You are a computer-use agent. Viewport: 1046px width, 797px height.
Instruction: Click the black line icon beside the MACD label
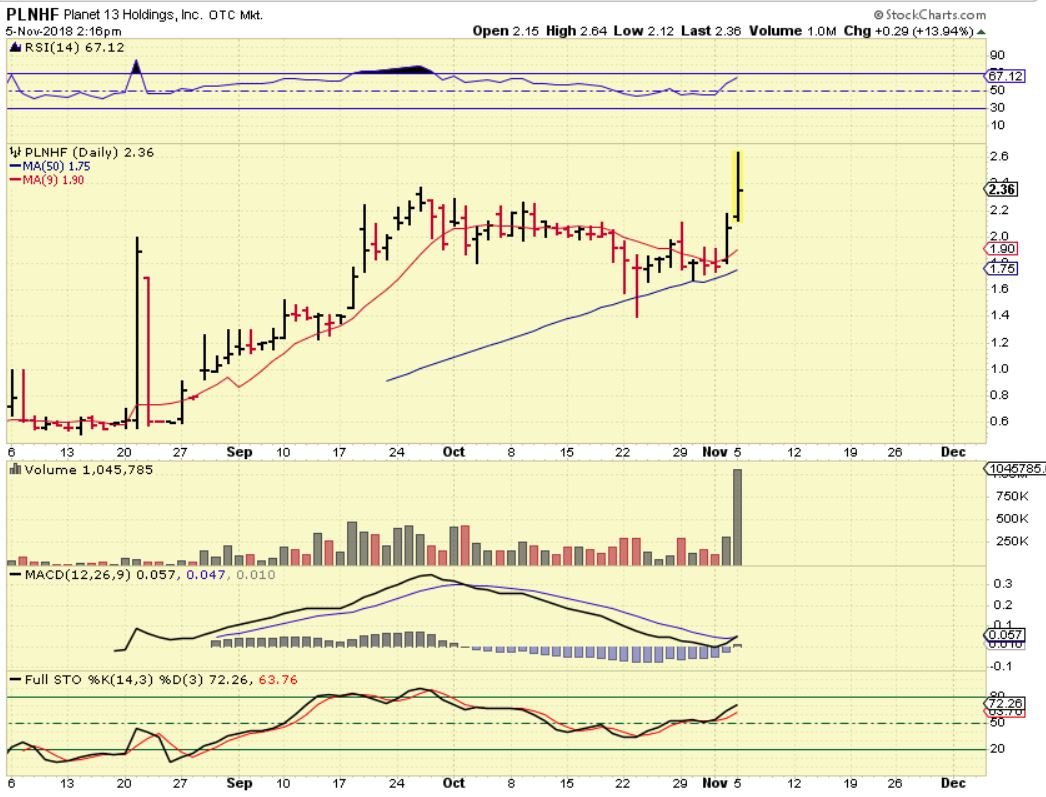point(15,575)
